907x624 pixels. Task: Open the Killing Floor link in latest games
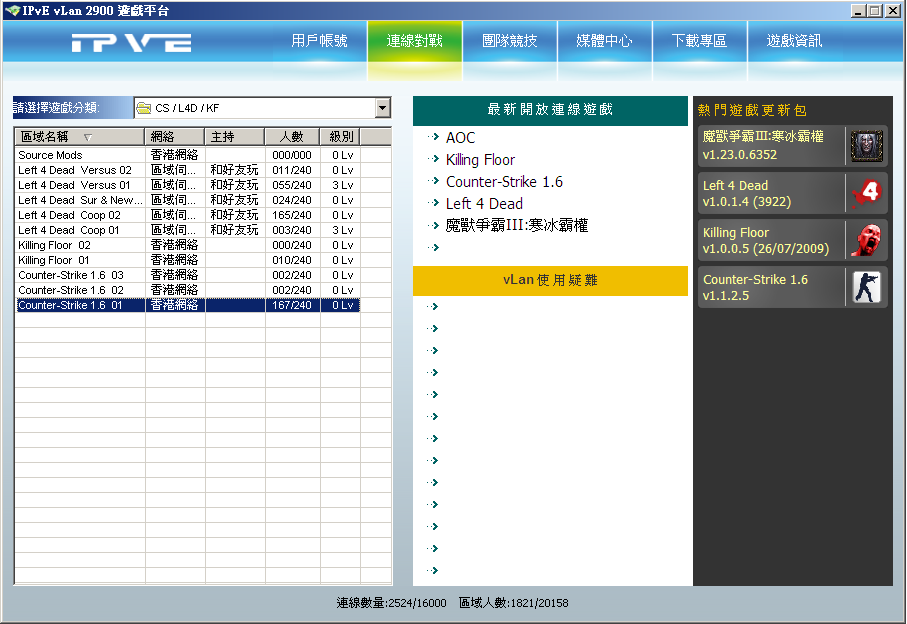tap(480, 160)
